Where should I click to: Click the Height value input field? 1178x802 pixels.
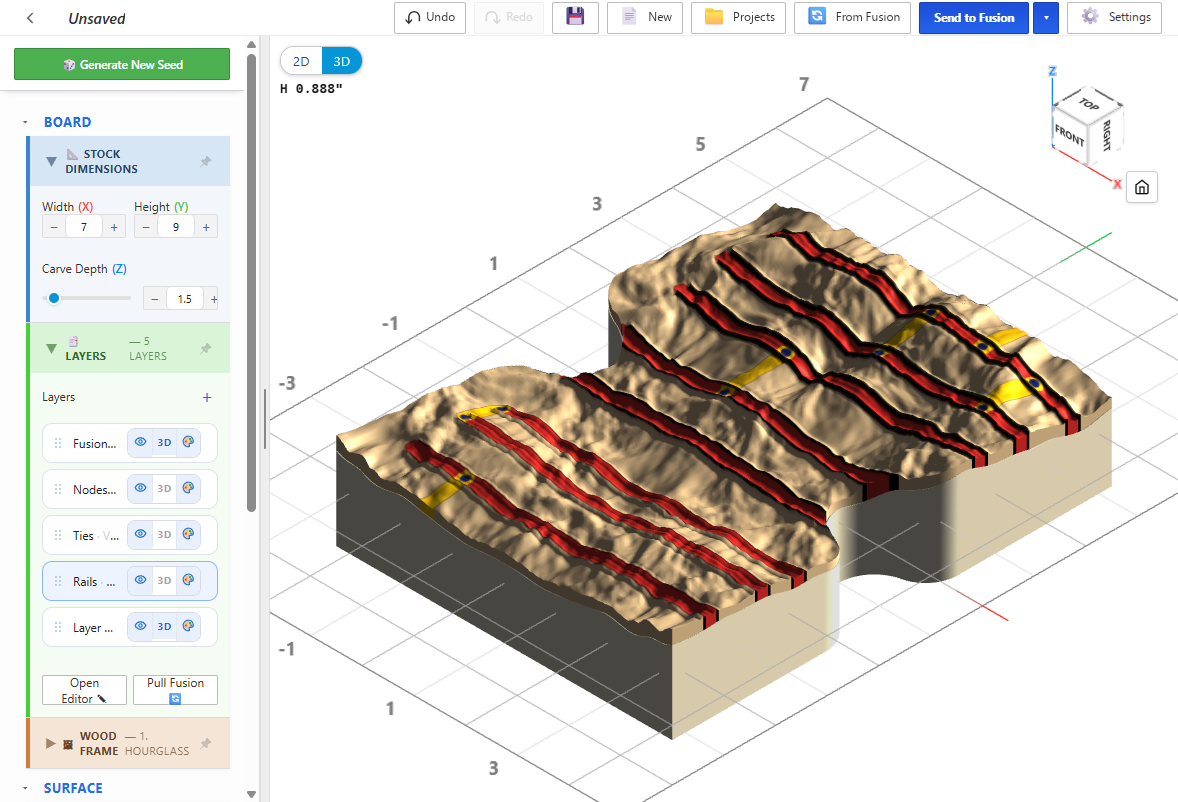click(176, 227)
